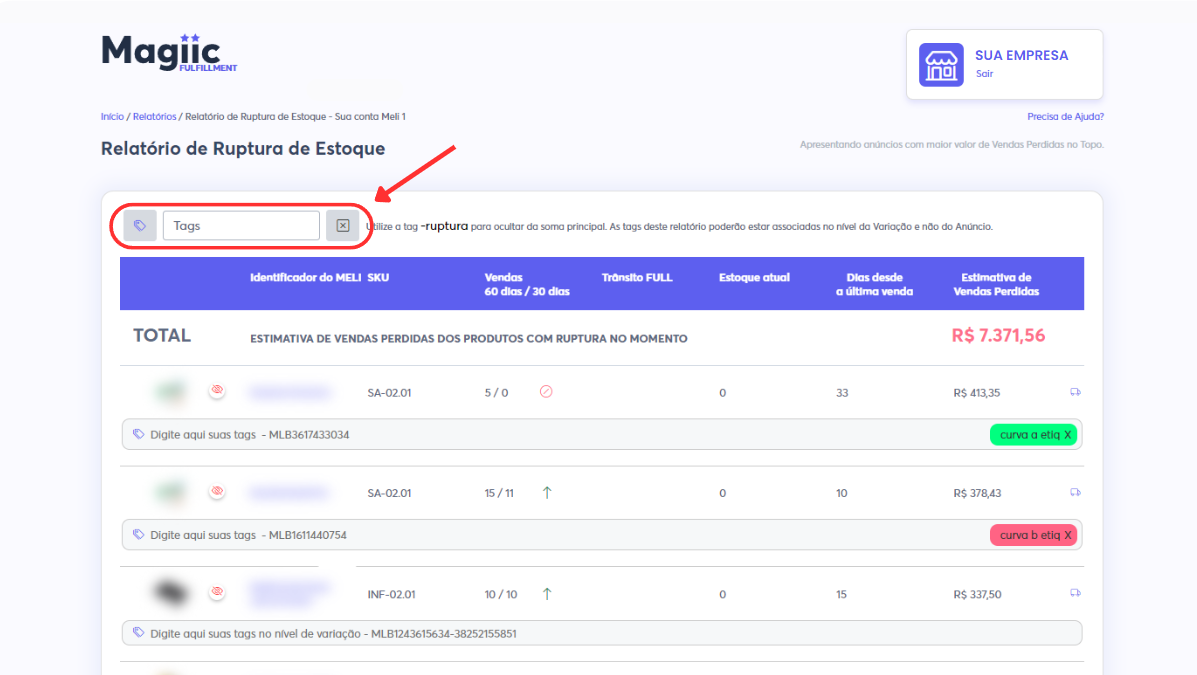Remove the green 'curva a etiq' tag
The image size is (1197, 675).
(1067, 434)
